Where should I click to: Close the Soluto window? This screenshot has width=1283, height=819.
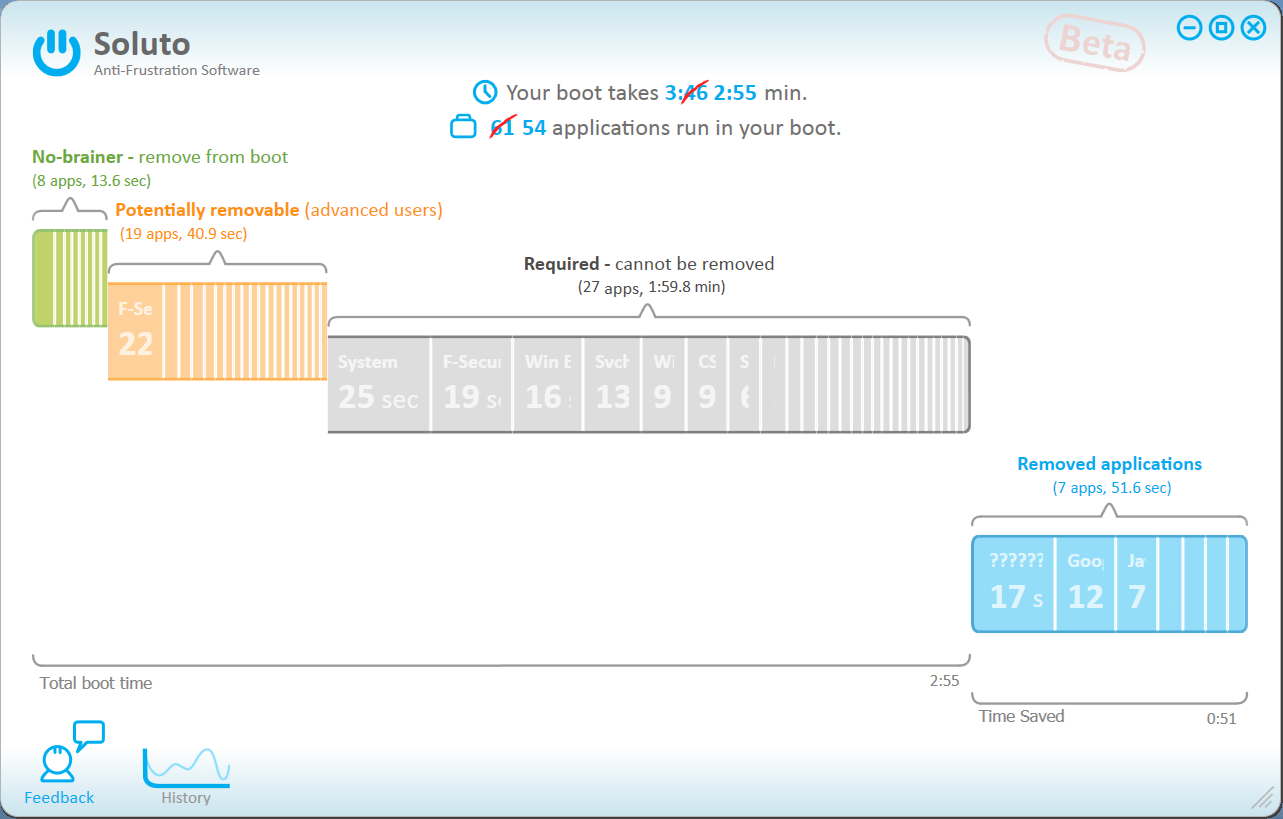[x=1253, y=28]
